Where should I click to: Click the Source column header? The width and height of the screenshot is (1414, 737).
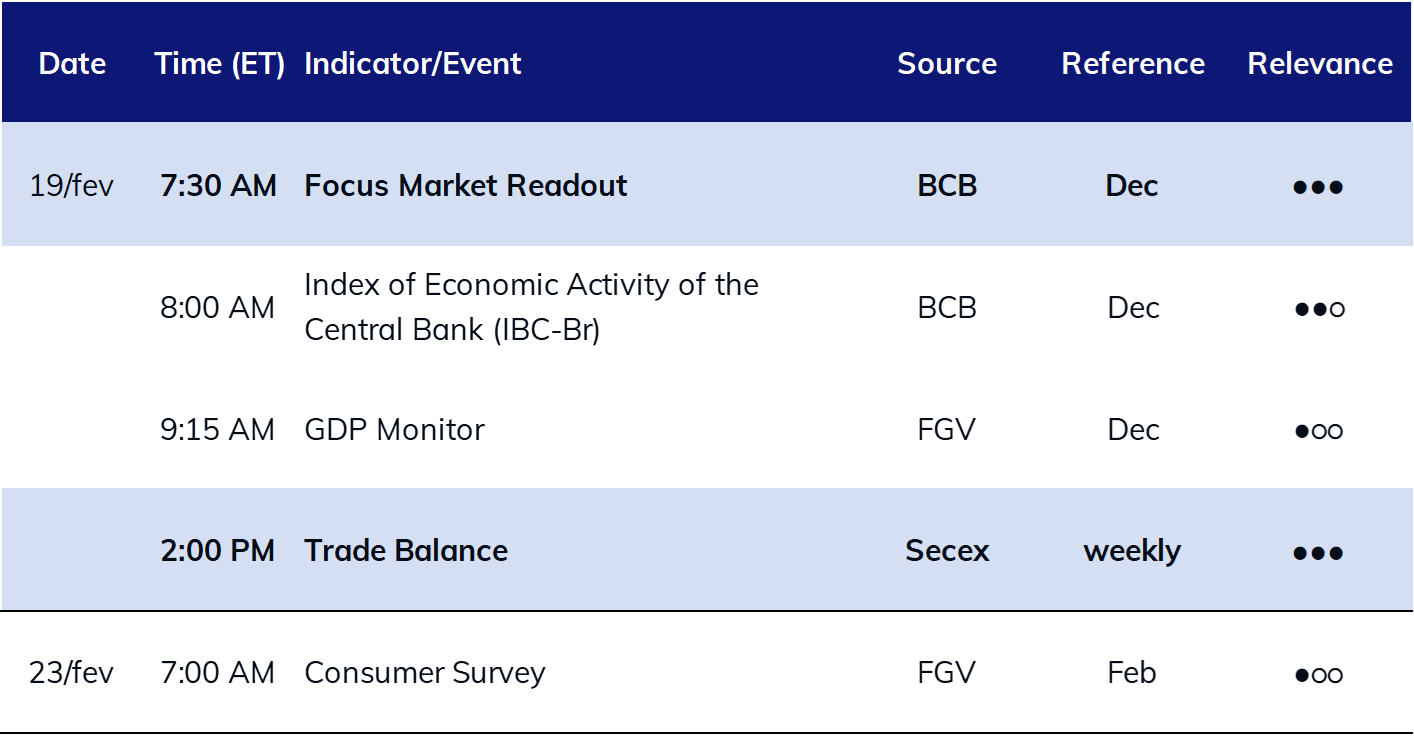(947, 64)
